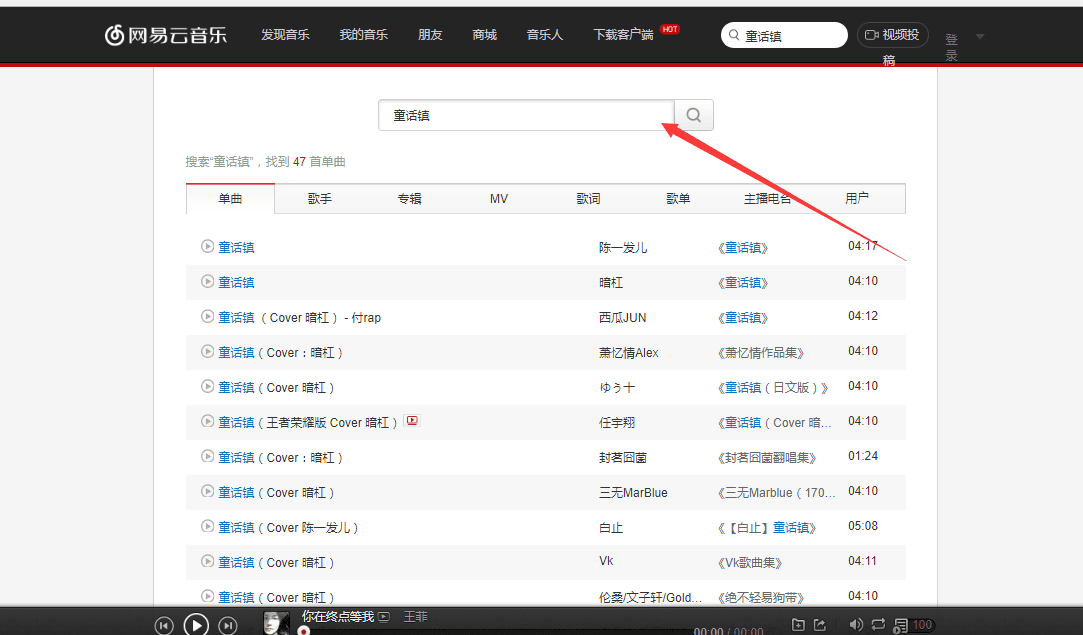Play the 陈一发儿 童话镇 track

click(x=207, y=246)
